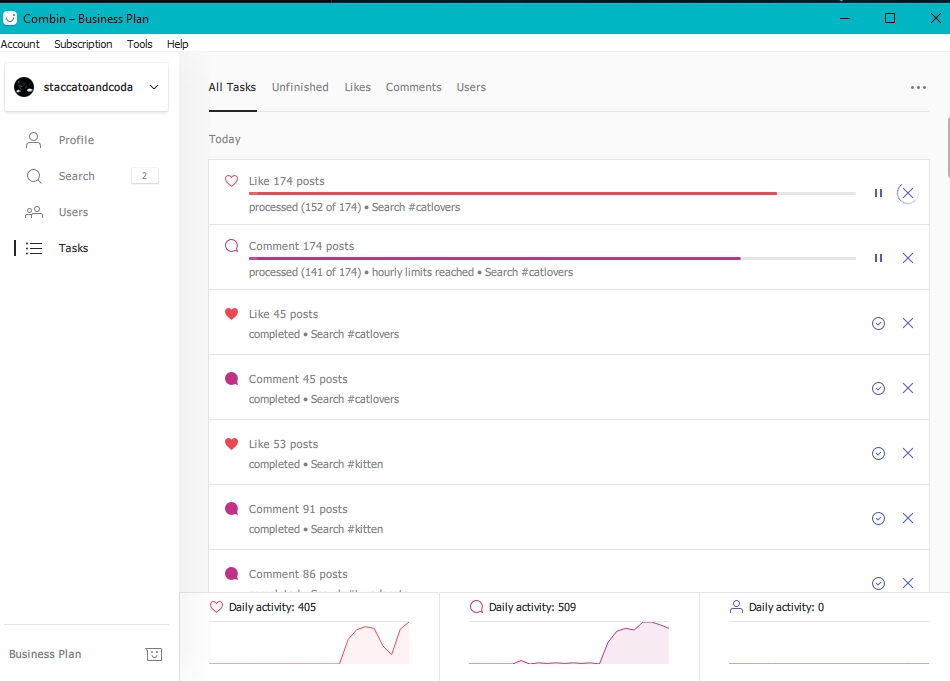Image resolution: width=950 pixels, height=681 pixels.
Task: Click 'Like 53 posts' task title
Action: coord(283,444)
